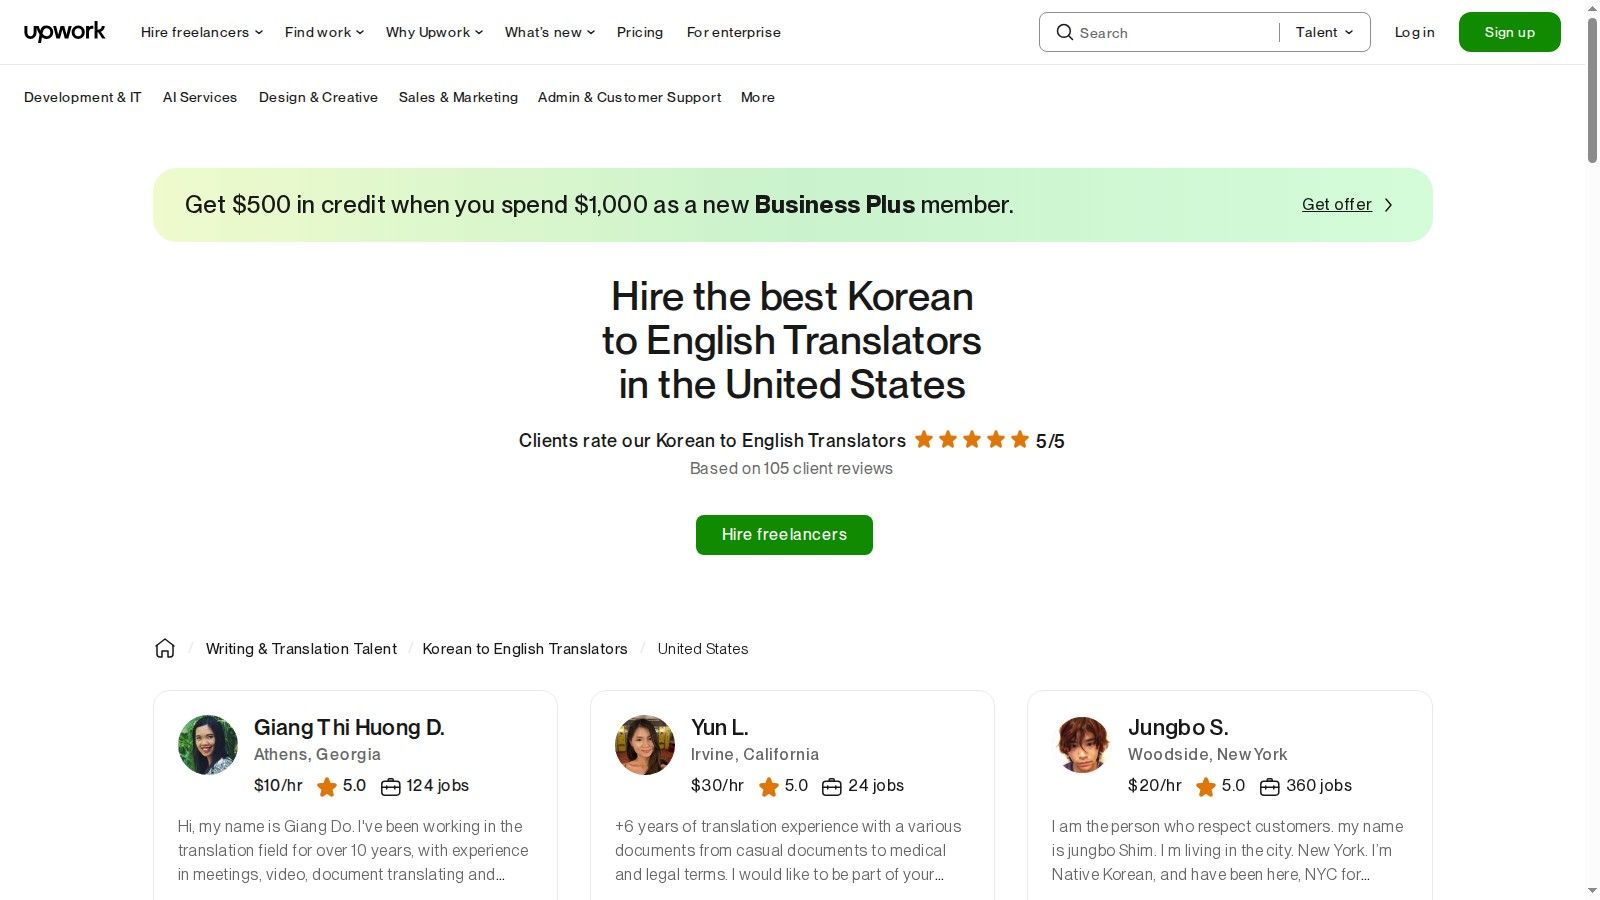The image size is (1600, 900).
Task: Expand the Hire freelancers menu
Action: click(x=200, y=32)
